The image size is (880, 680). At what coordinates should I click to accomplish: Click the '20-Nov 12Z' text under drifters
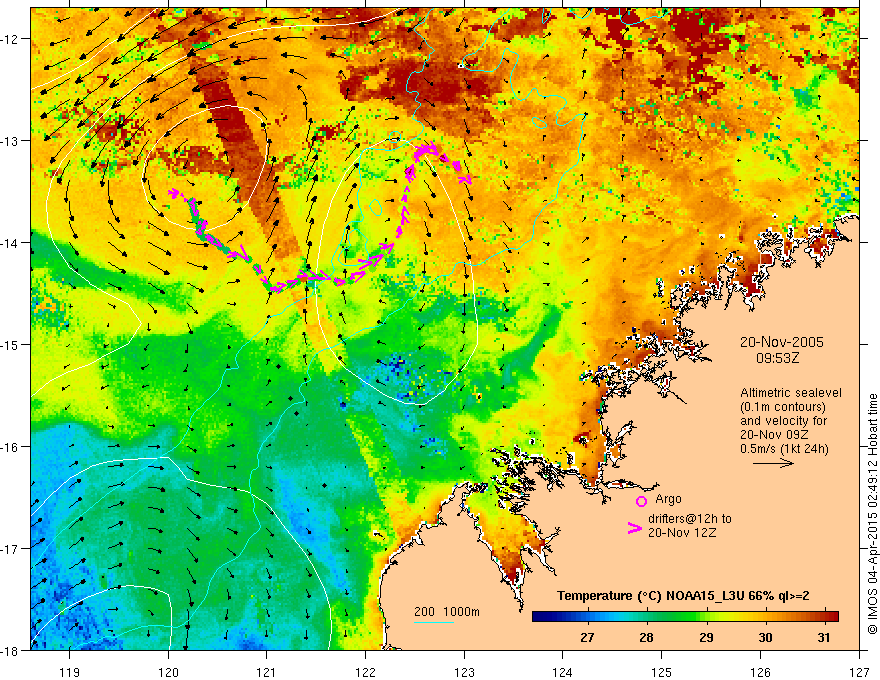(x=682, y=533)
